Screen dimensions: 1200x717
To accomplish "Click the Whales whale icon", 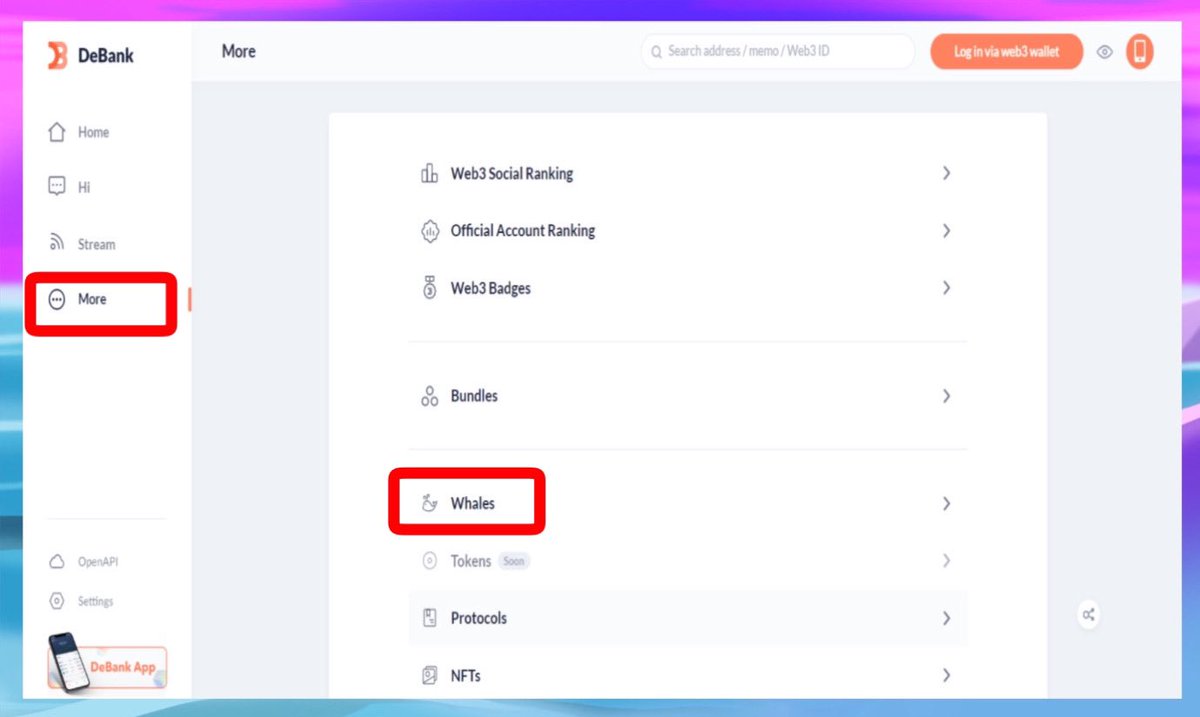I will 429,503.
